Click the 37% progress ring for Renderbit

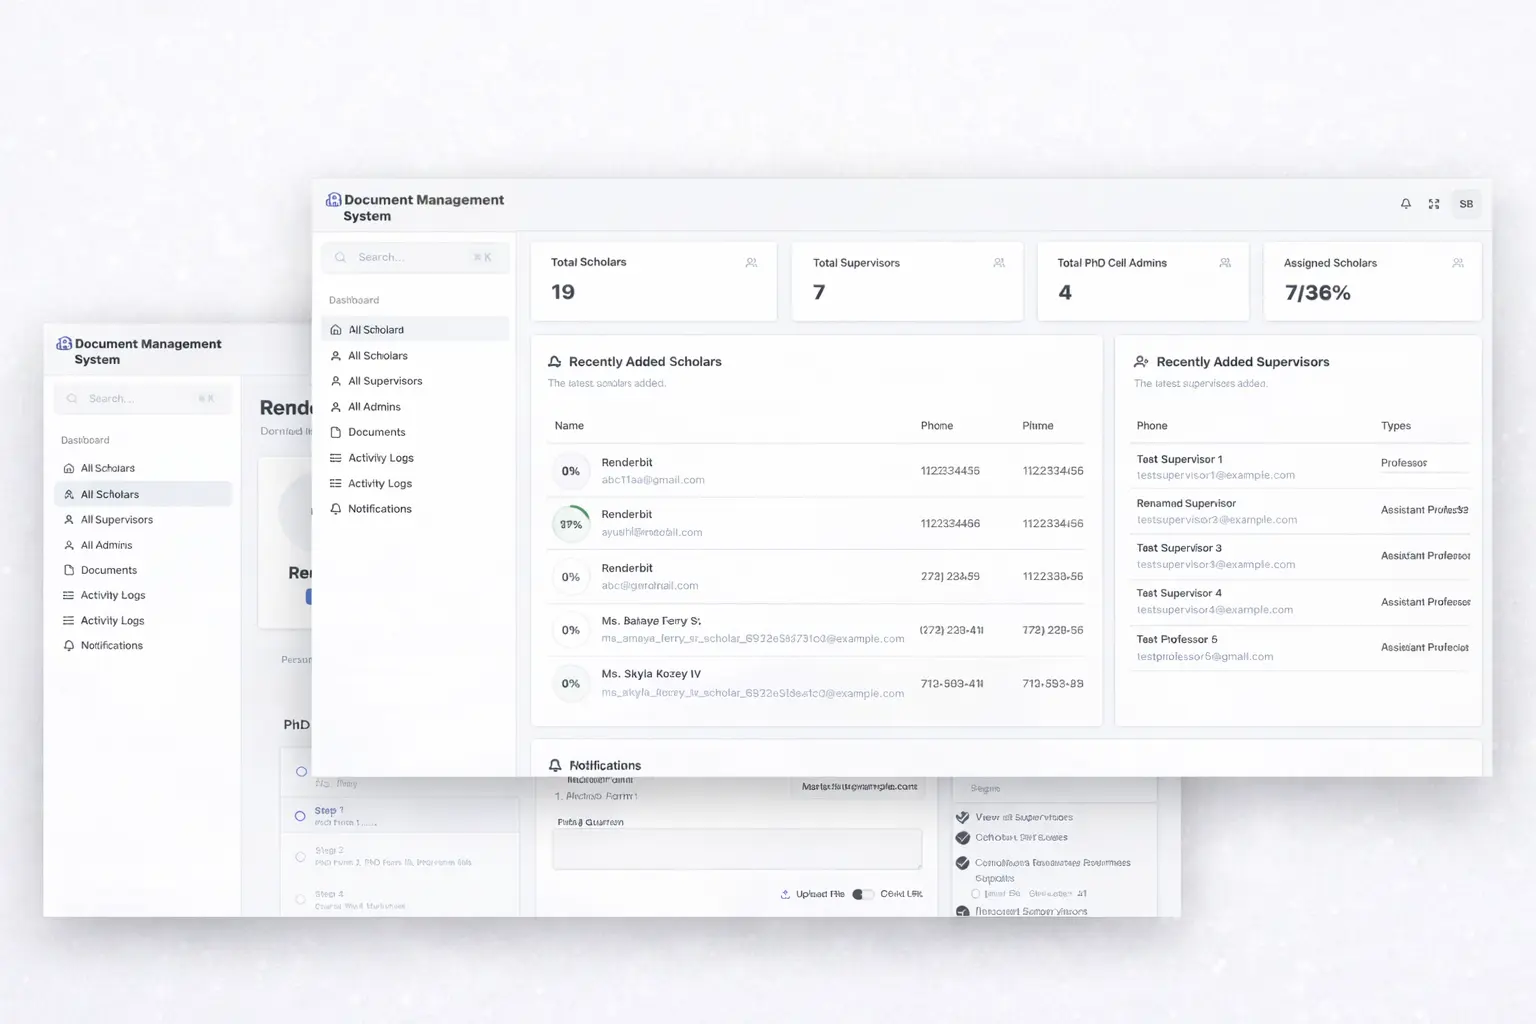click(x=571, y=524)
